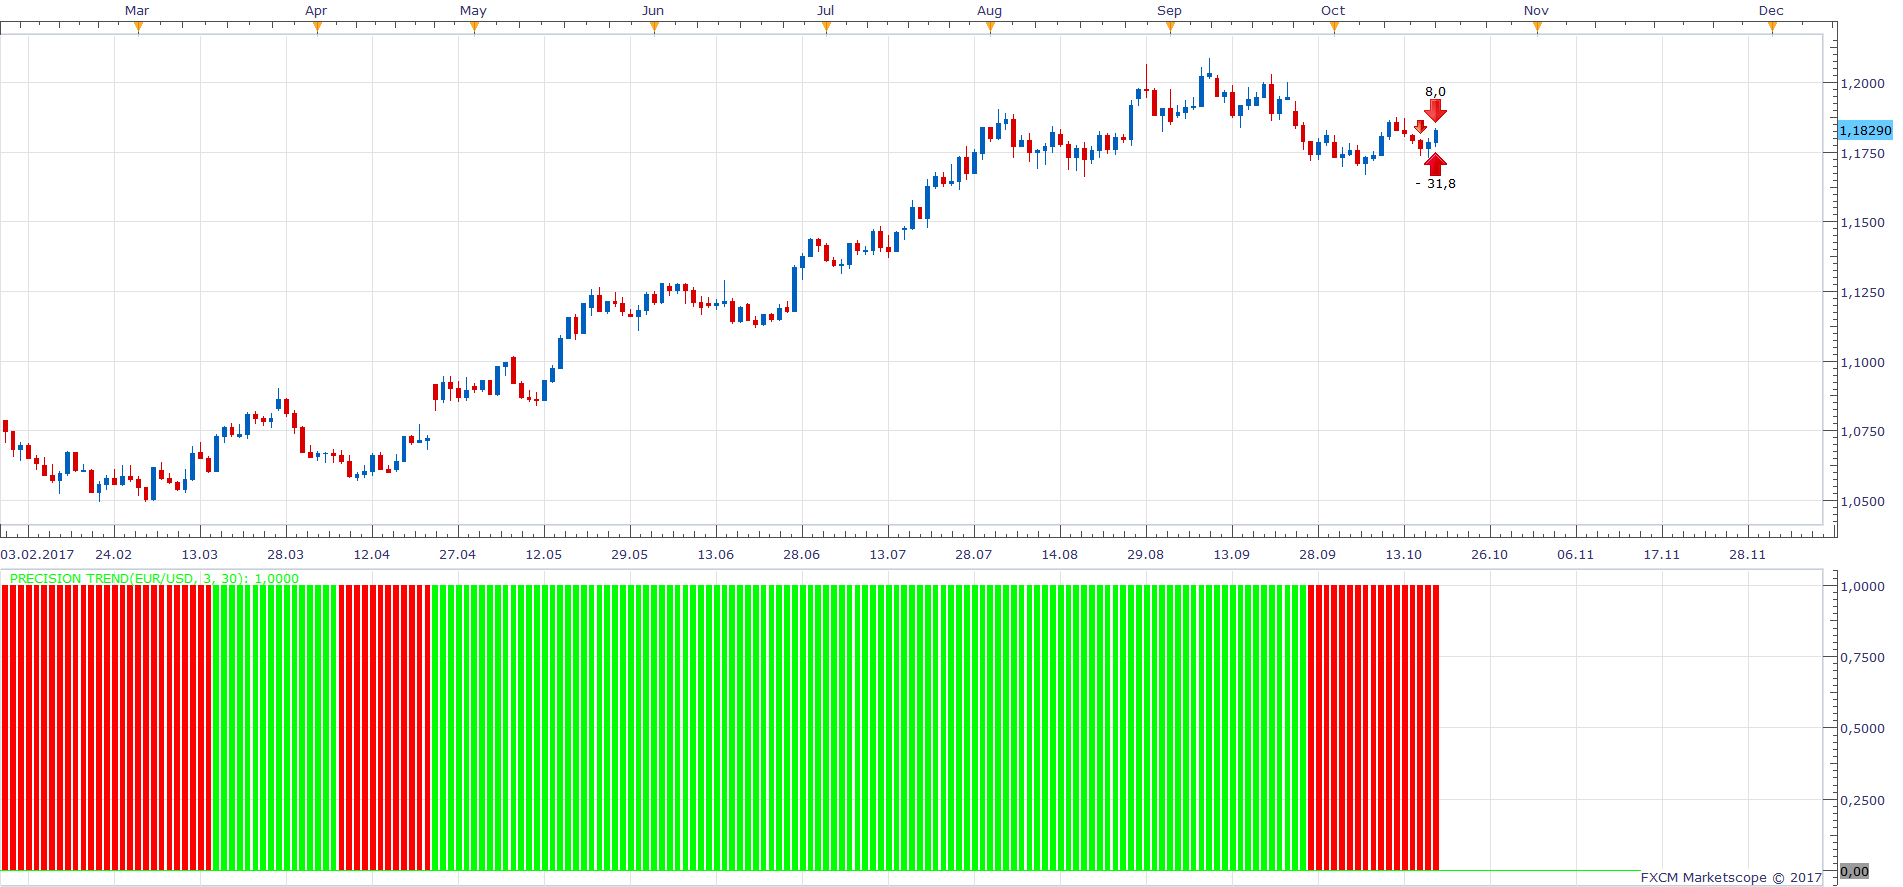Select the orange marker under Sep
This screenshot has height=887, width=1903.
[1170, 28]
